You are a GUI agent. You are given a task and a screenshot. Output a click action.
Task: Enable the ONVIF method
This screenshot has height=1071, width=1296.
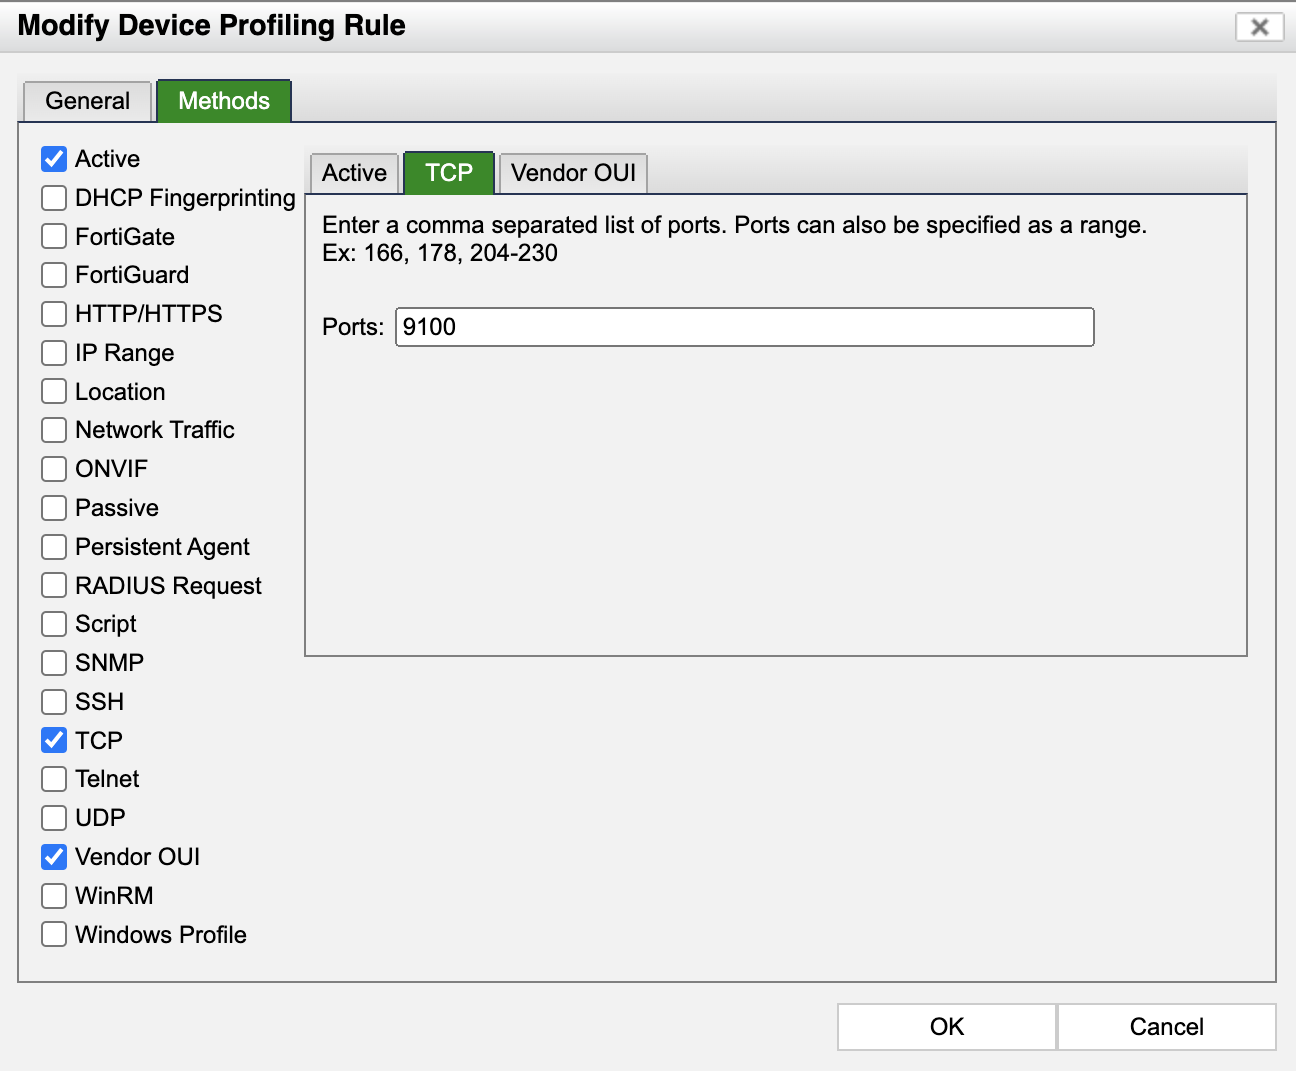pos(54,468)
